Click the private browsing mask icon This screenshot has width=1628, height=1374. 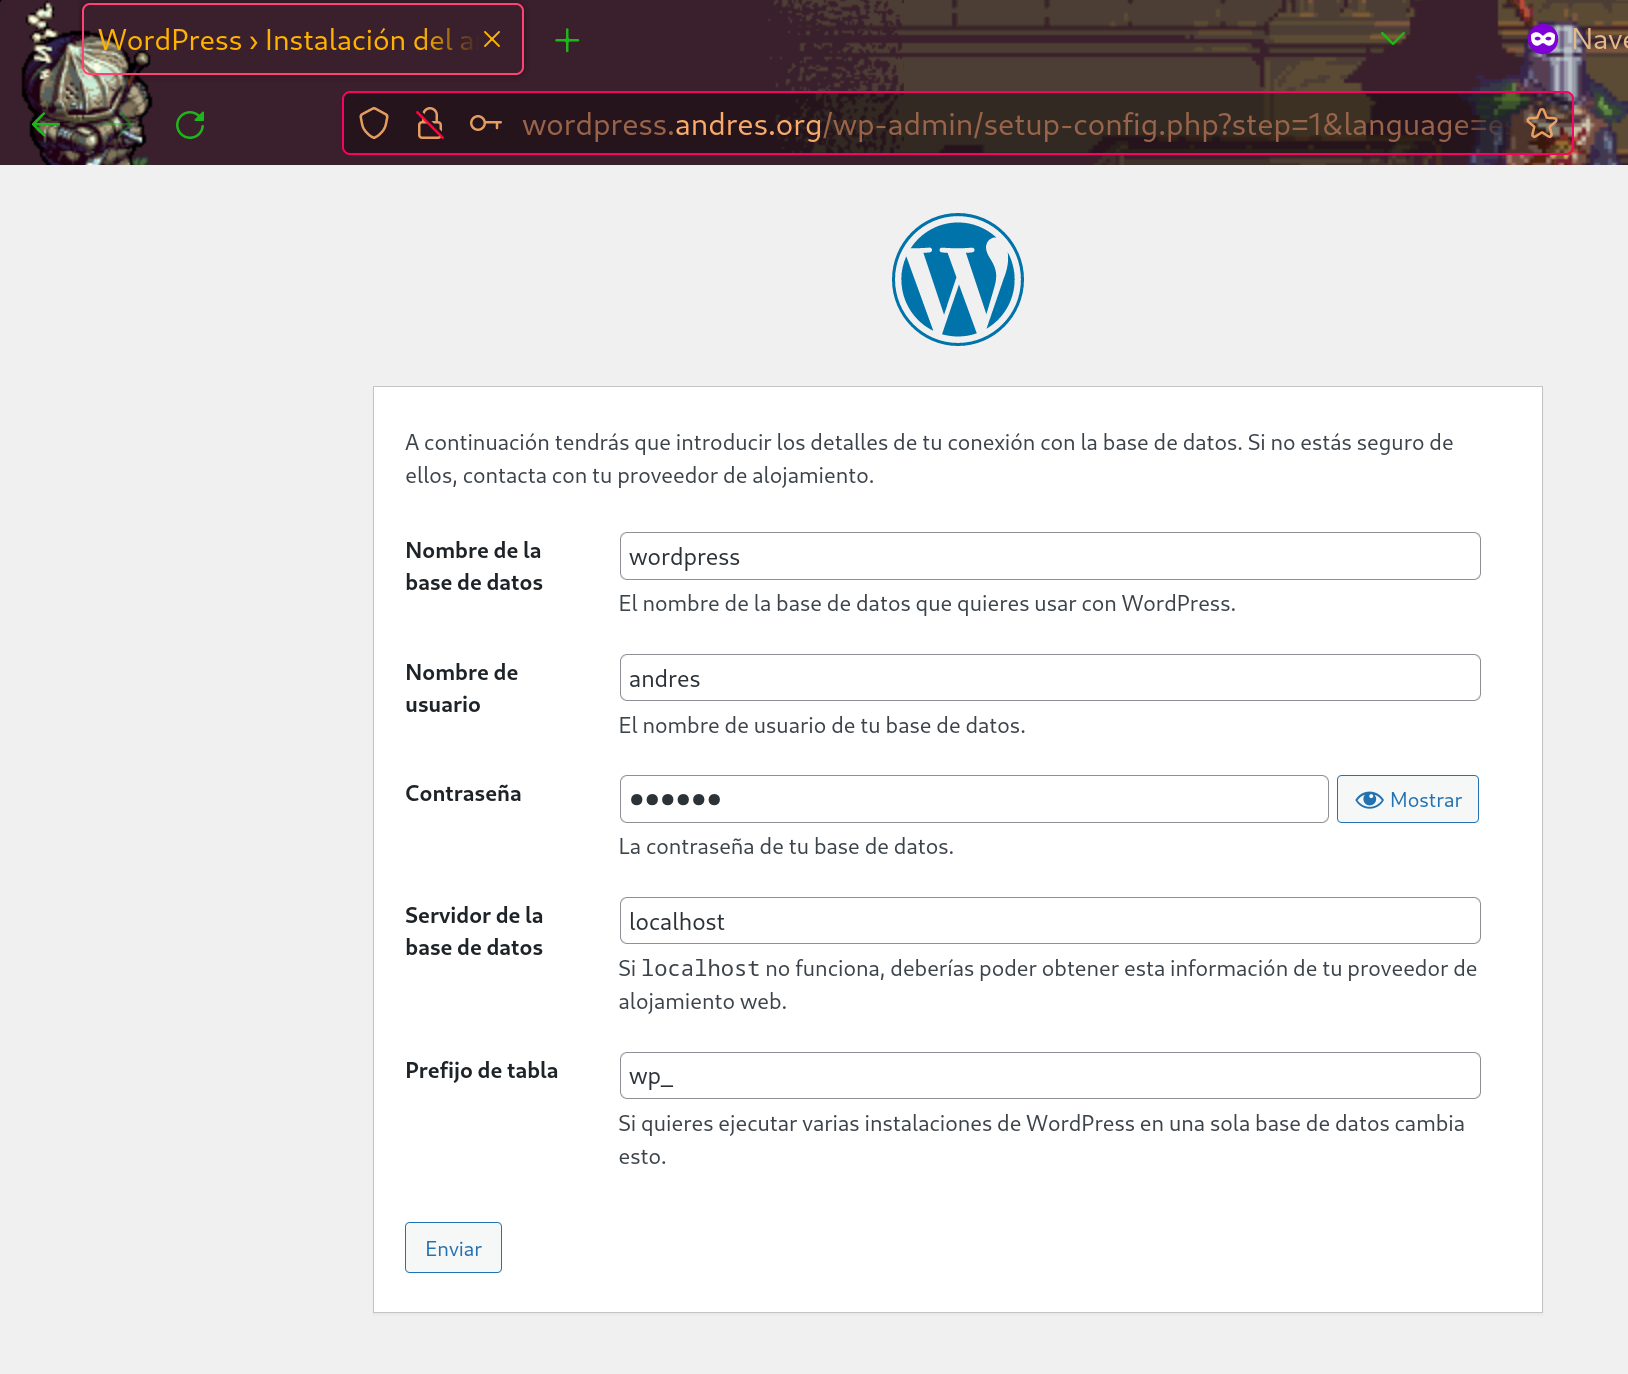click(1543, 40)
